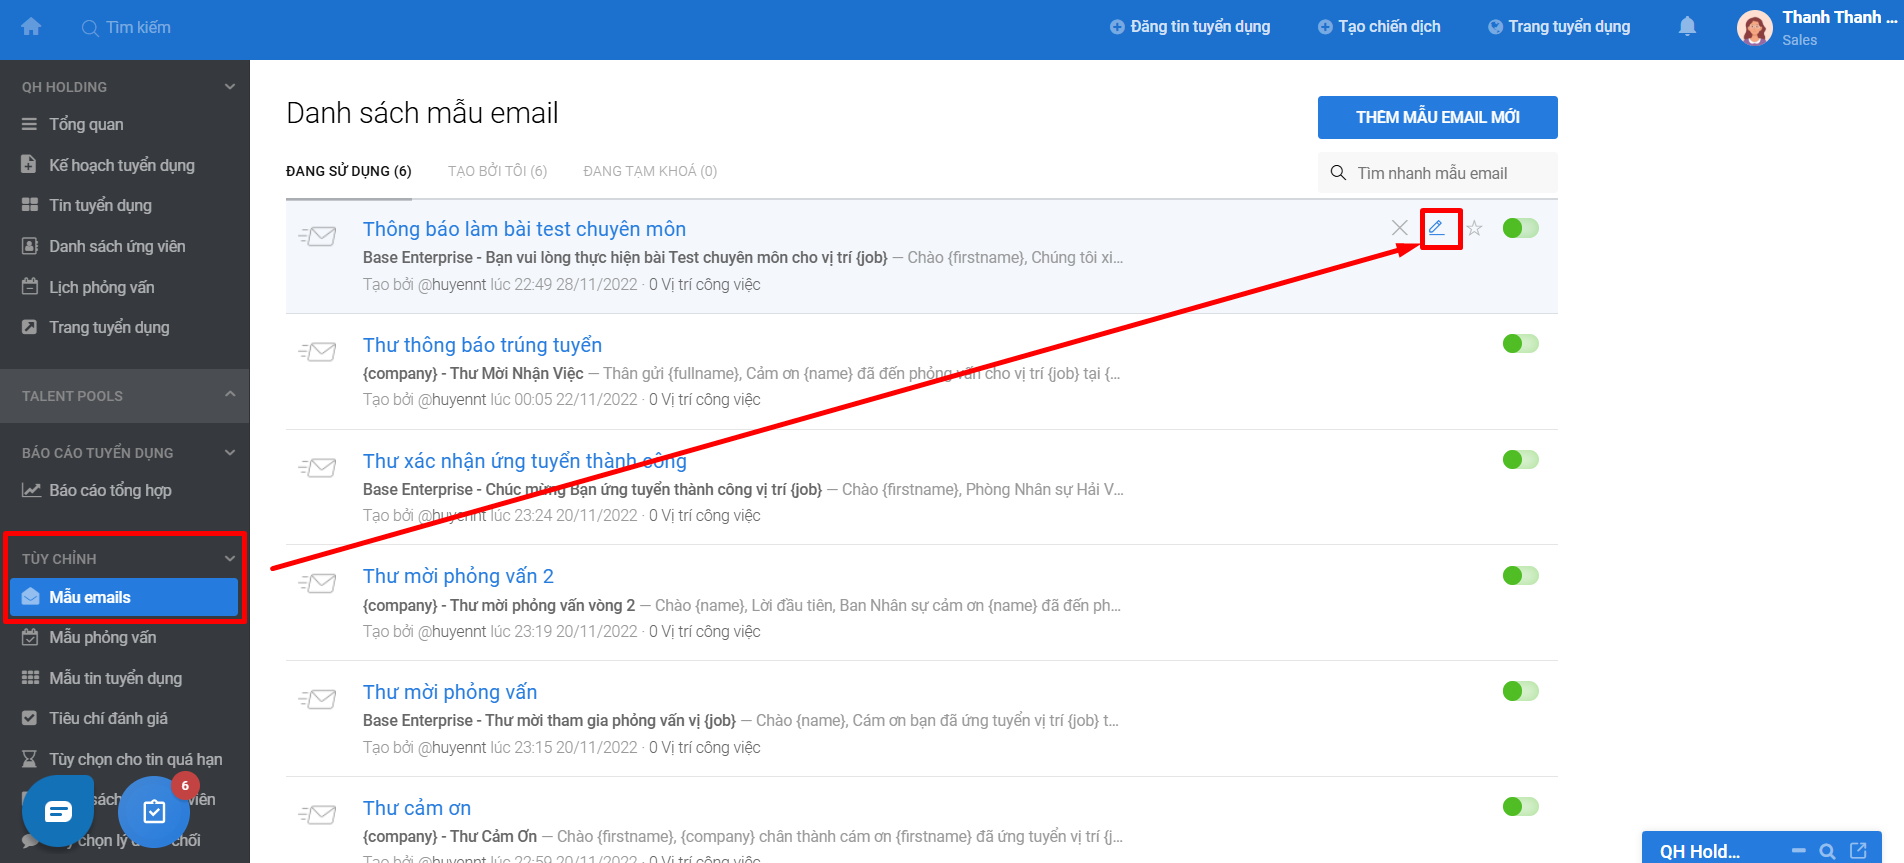Focus Tìm nhanh mẫu email search box

(1438, 173)
